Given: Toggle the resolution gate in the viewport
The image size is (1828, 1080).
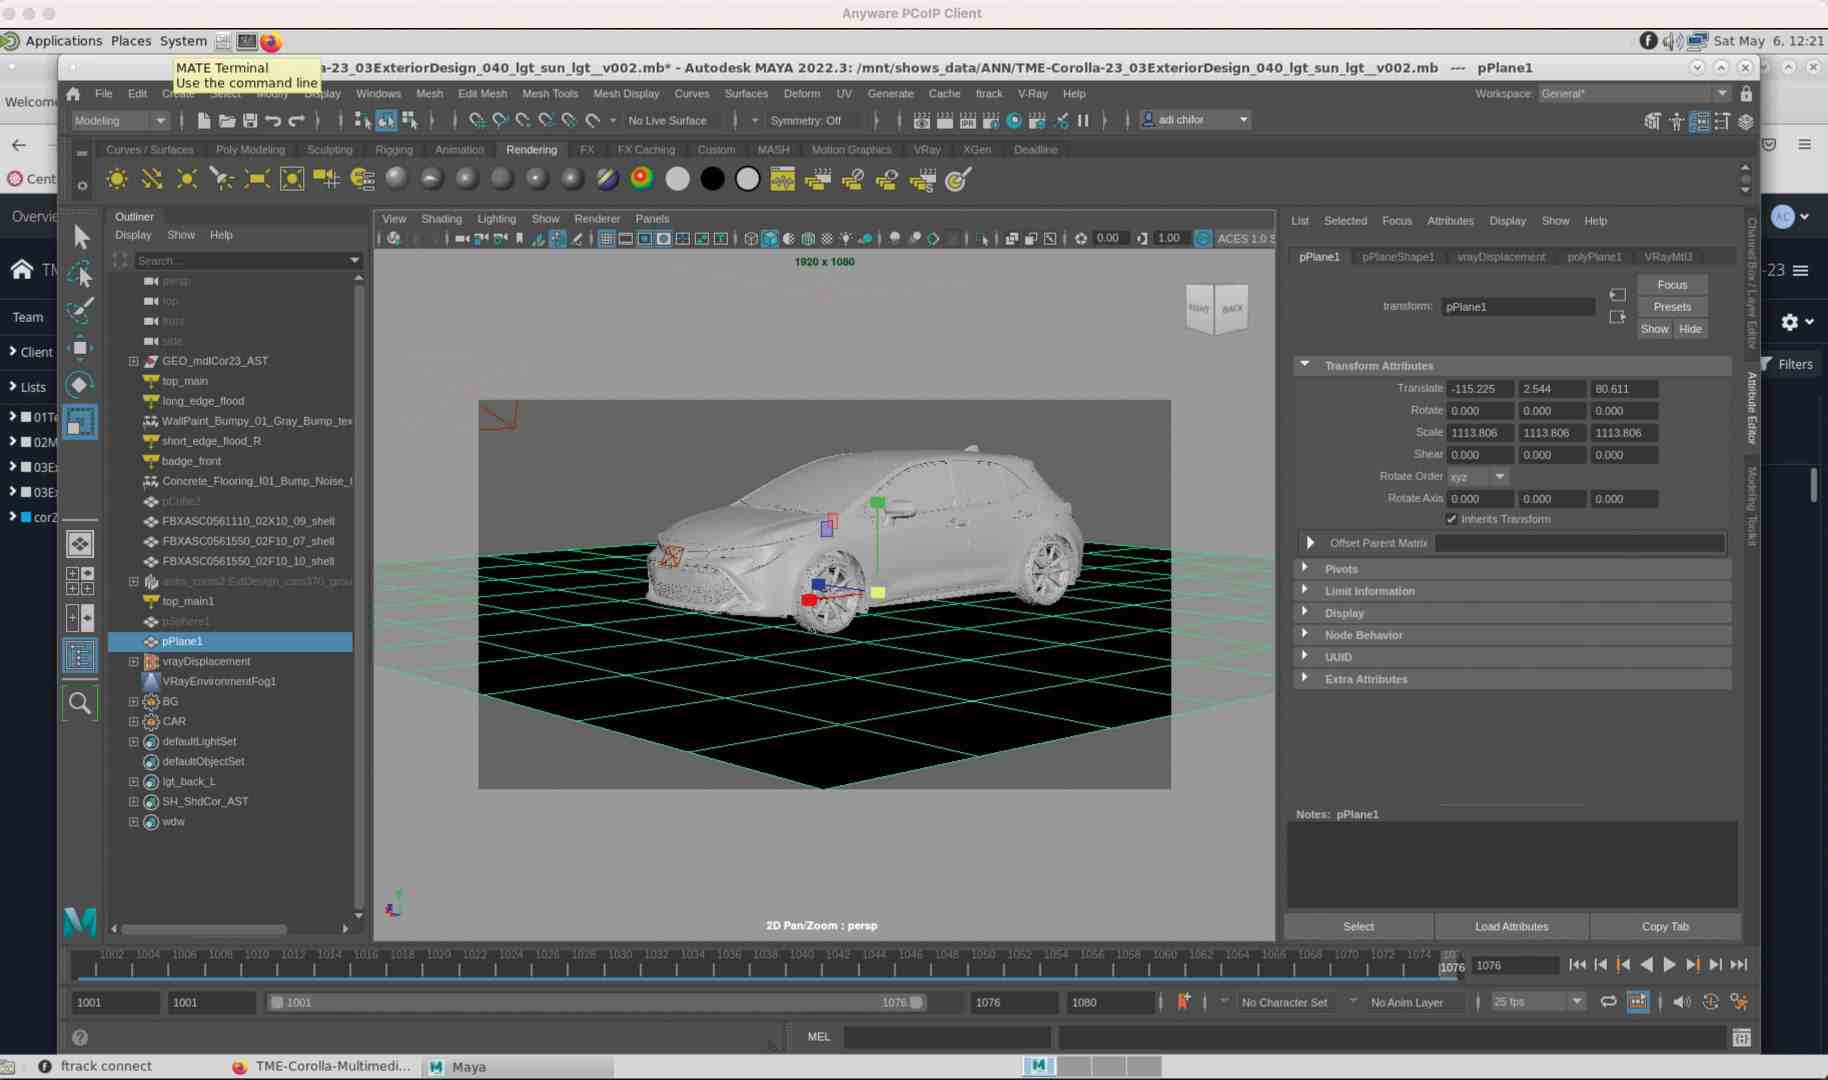Looking at the screenshot, I should point(645,238).
